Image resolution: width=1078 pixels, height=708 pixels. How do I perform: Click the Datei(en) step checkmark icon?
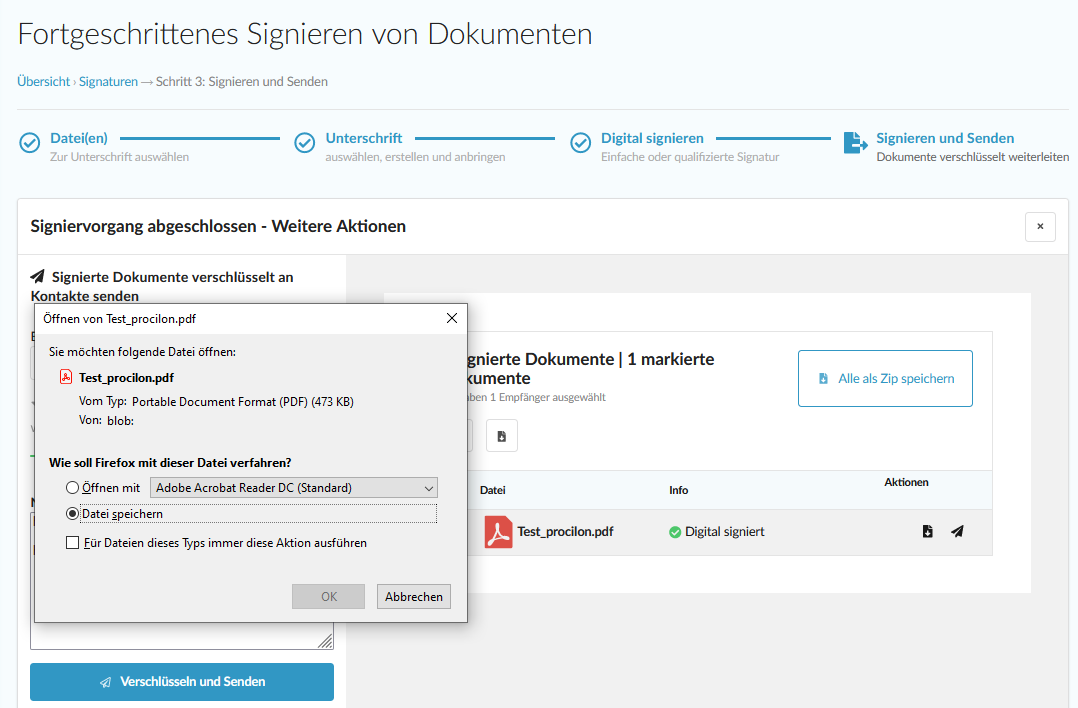click(x=30, y=143)
